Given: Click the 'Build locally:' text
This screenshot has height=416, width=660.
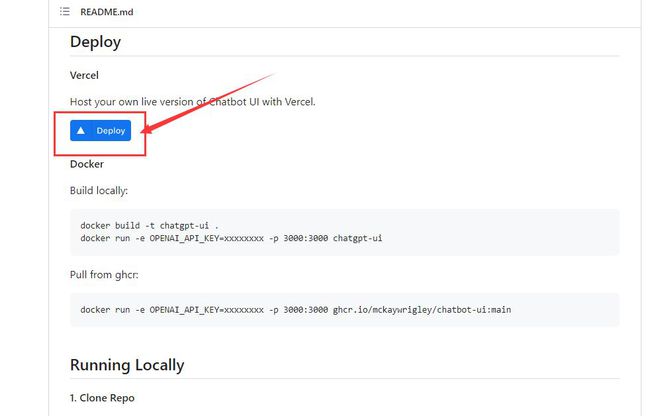Looking at the screenshot, I should click(x=98, y=191).
